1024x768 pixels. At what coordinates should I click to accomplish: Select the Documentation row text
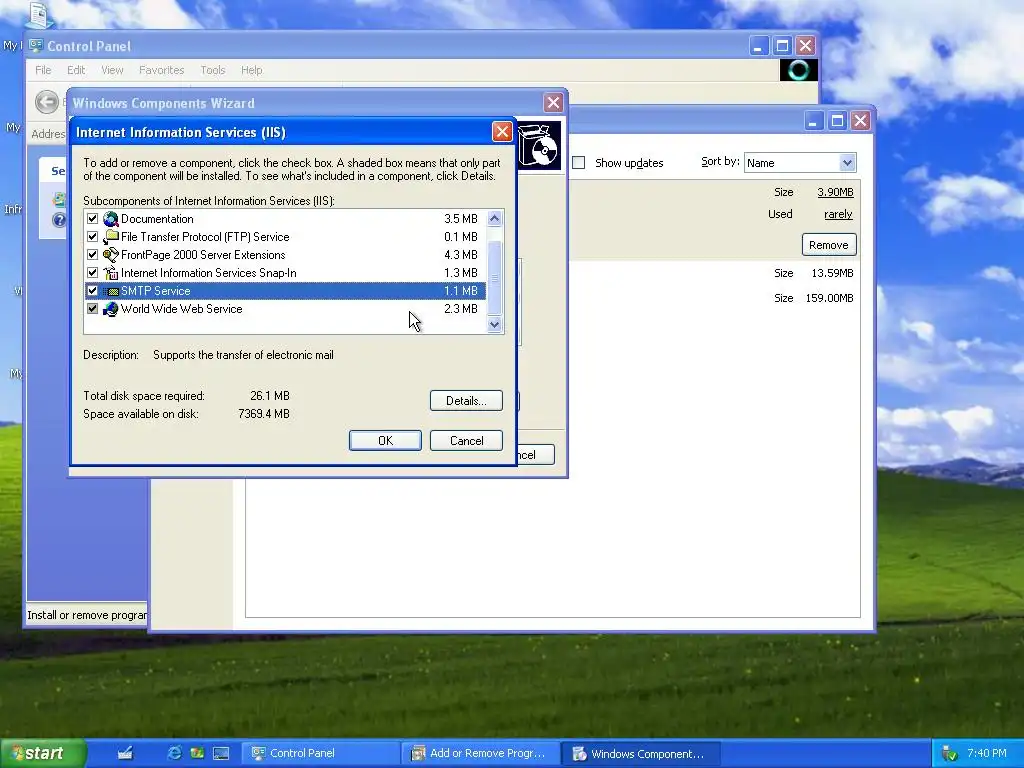157,219
